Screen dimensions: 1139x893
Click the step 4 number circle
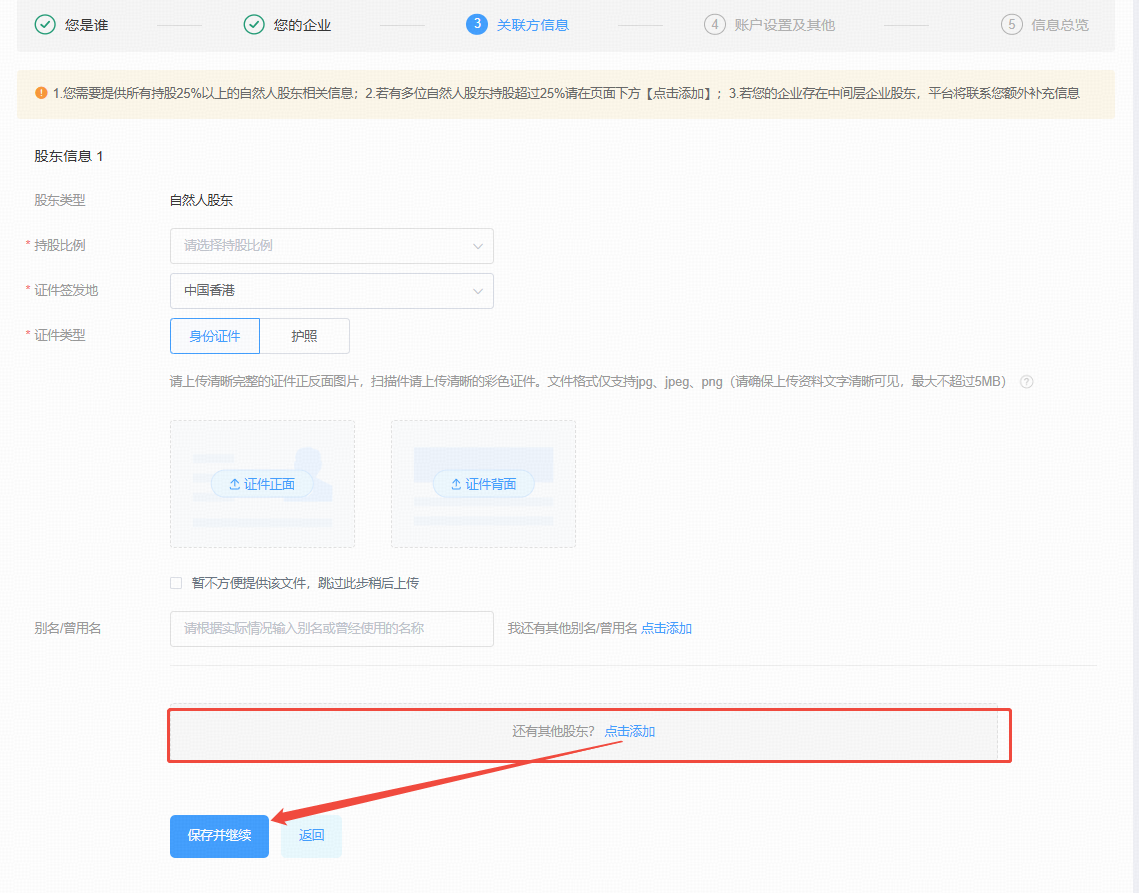714,24
